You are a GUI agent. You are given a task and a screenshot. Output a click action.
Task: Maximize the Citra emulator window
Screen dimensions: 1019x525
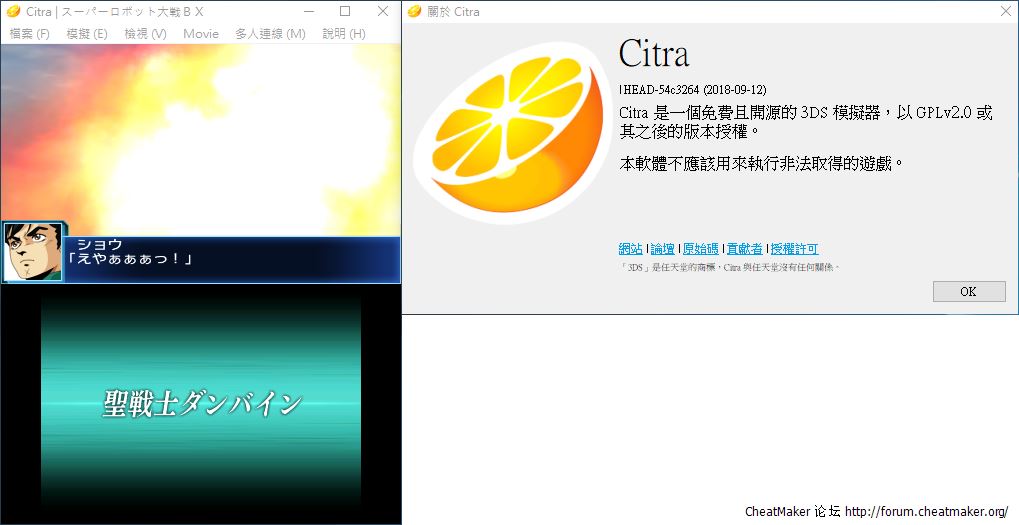[345, 12]
